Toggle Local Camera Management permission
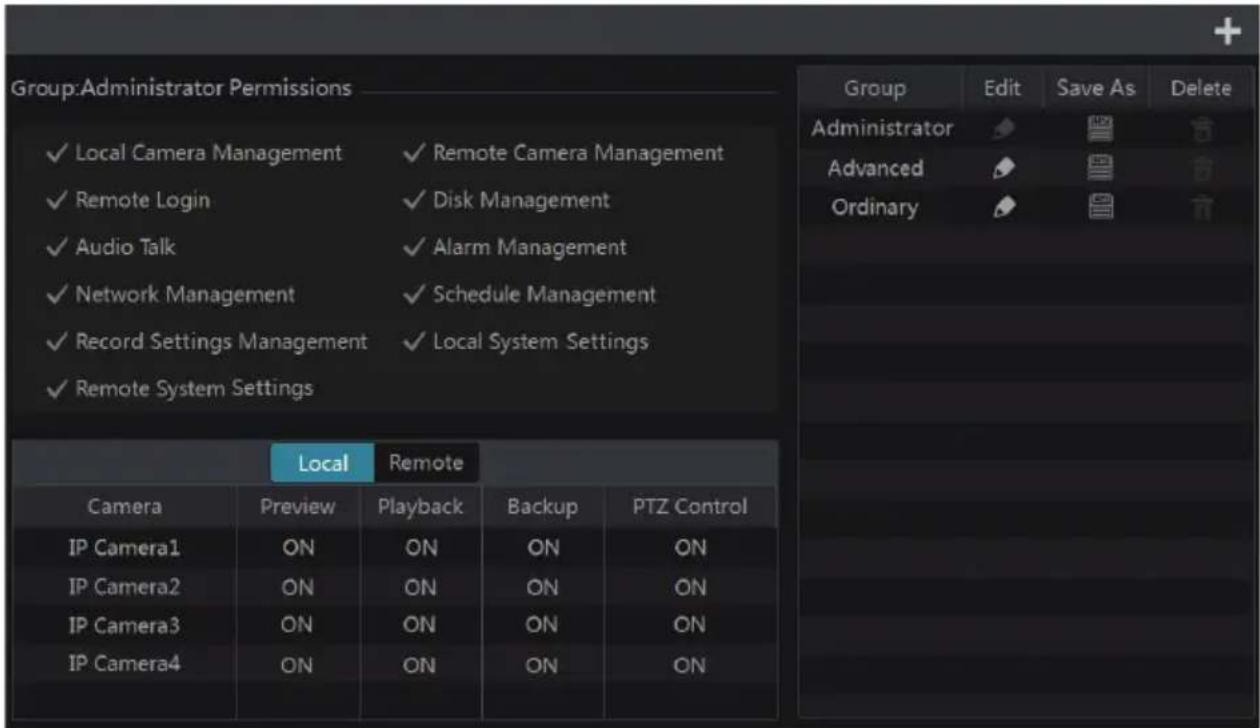Image resolution: width=1260 pixels, height=728 pixels. point(195,154)
